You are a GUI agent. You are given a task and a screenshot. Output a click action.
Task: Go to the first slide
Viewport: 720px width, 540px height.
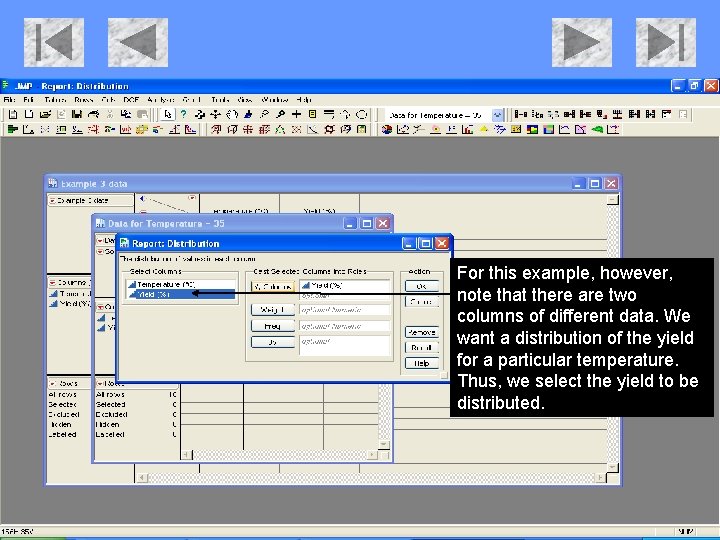tap(54, 42)
